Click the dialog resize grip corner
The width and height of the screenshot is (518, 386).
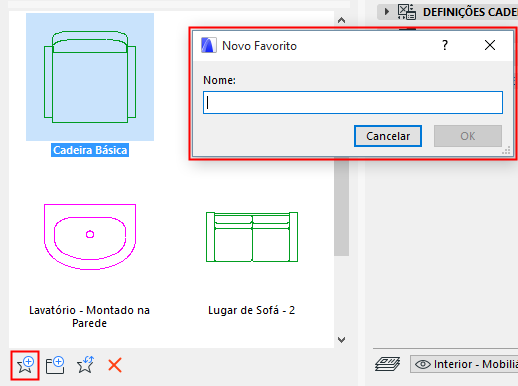click(506, 151)
